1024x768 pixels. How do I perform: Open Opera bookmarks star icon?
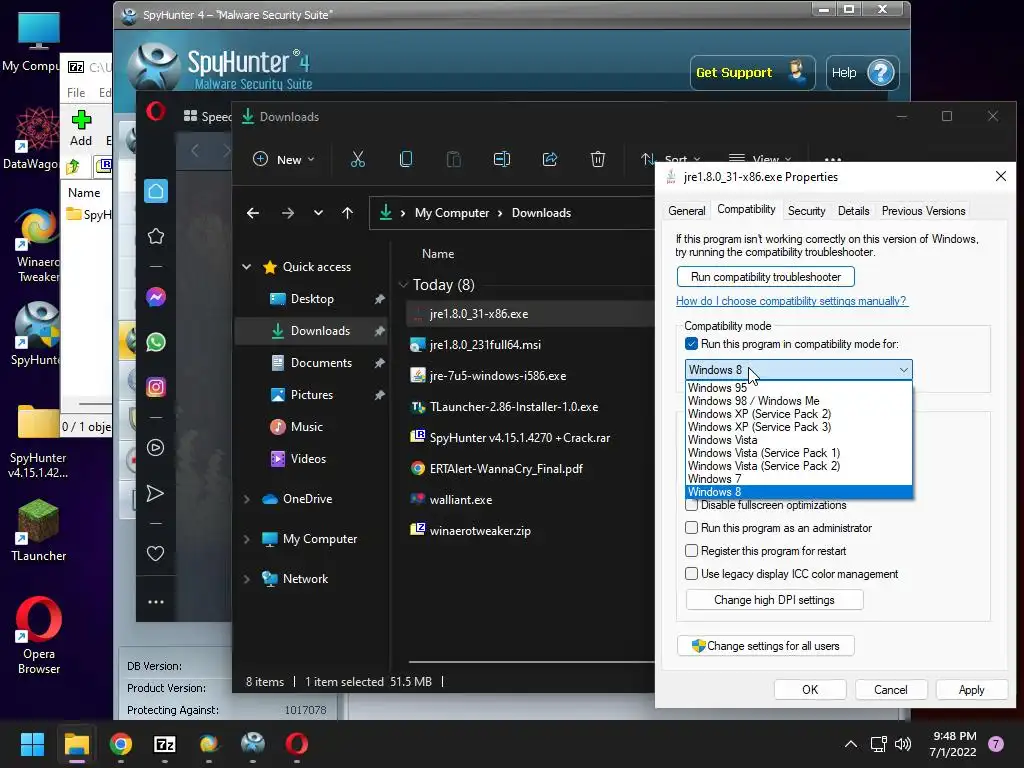(155, 236)
